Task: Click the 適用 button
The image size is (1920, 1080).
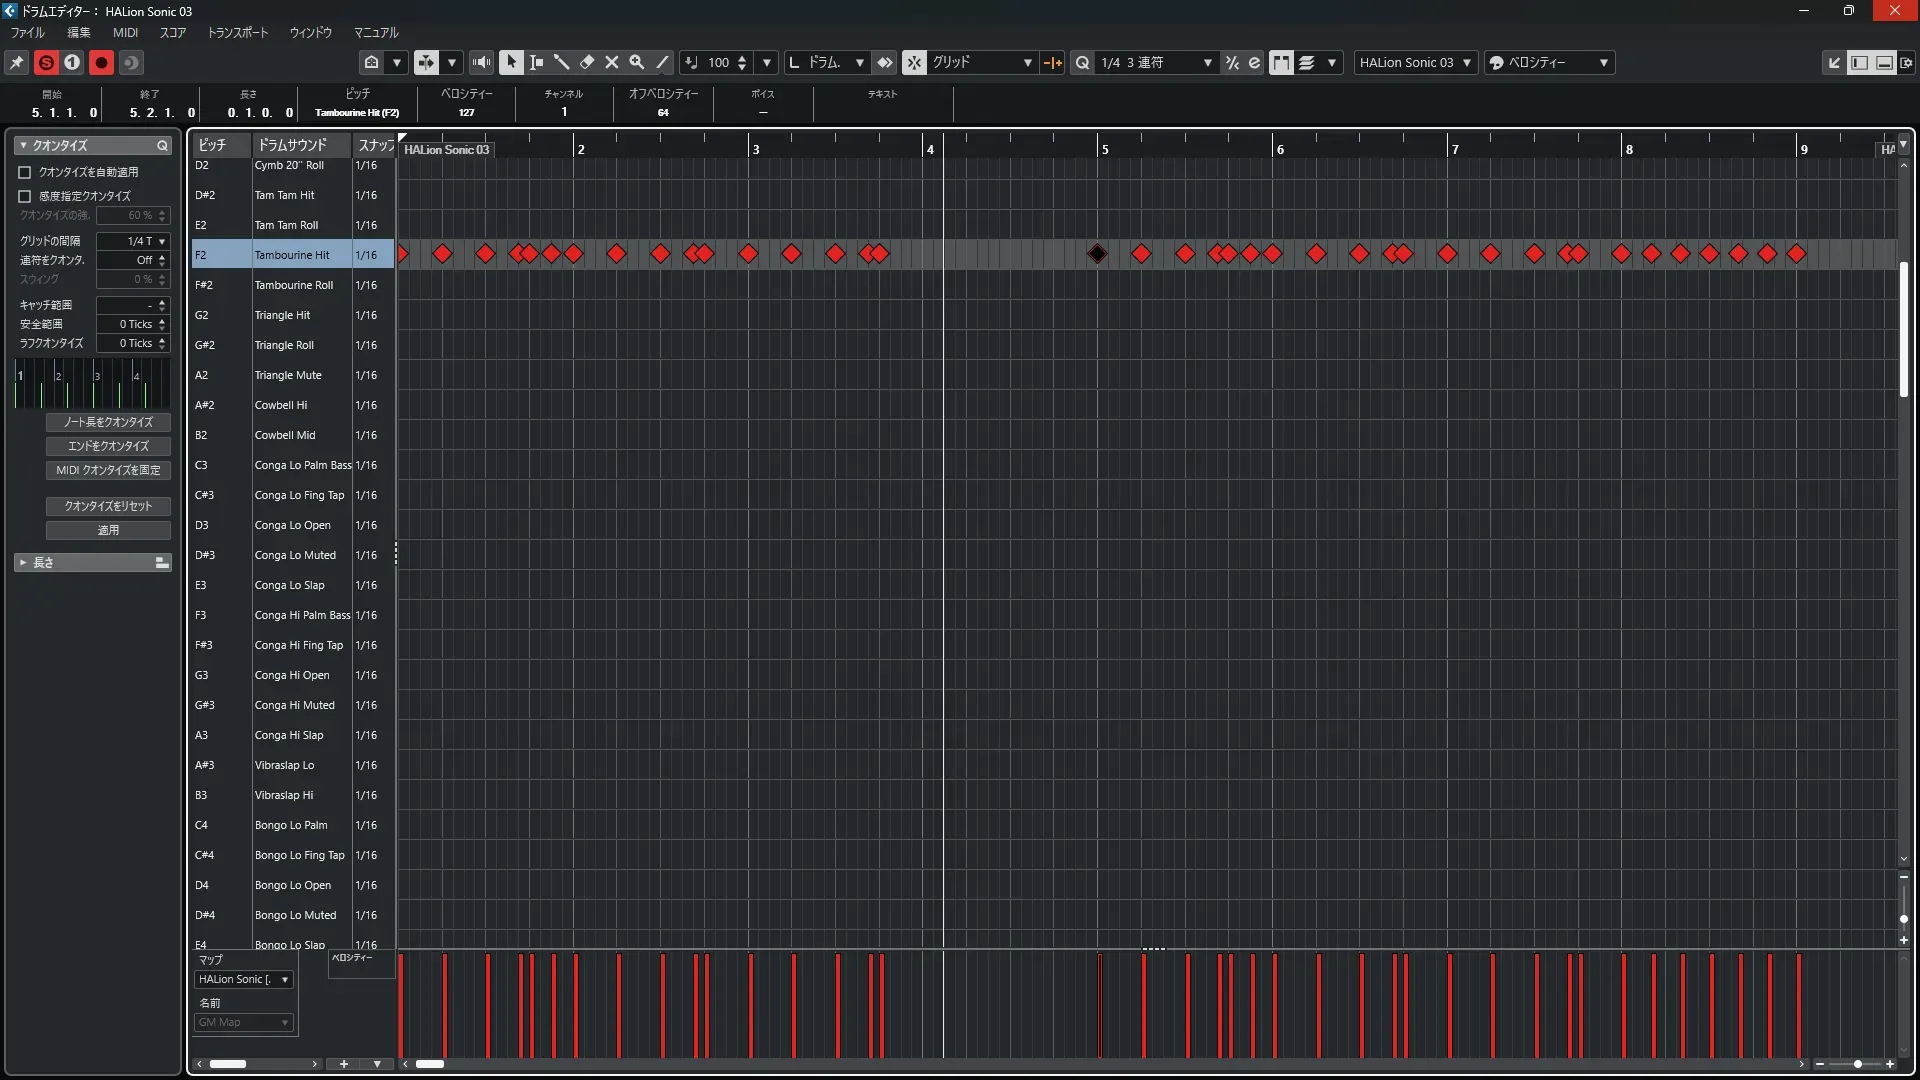Action: 108,530
